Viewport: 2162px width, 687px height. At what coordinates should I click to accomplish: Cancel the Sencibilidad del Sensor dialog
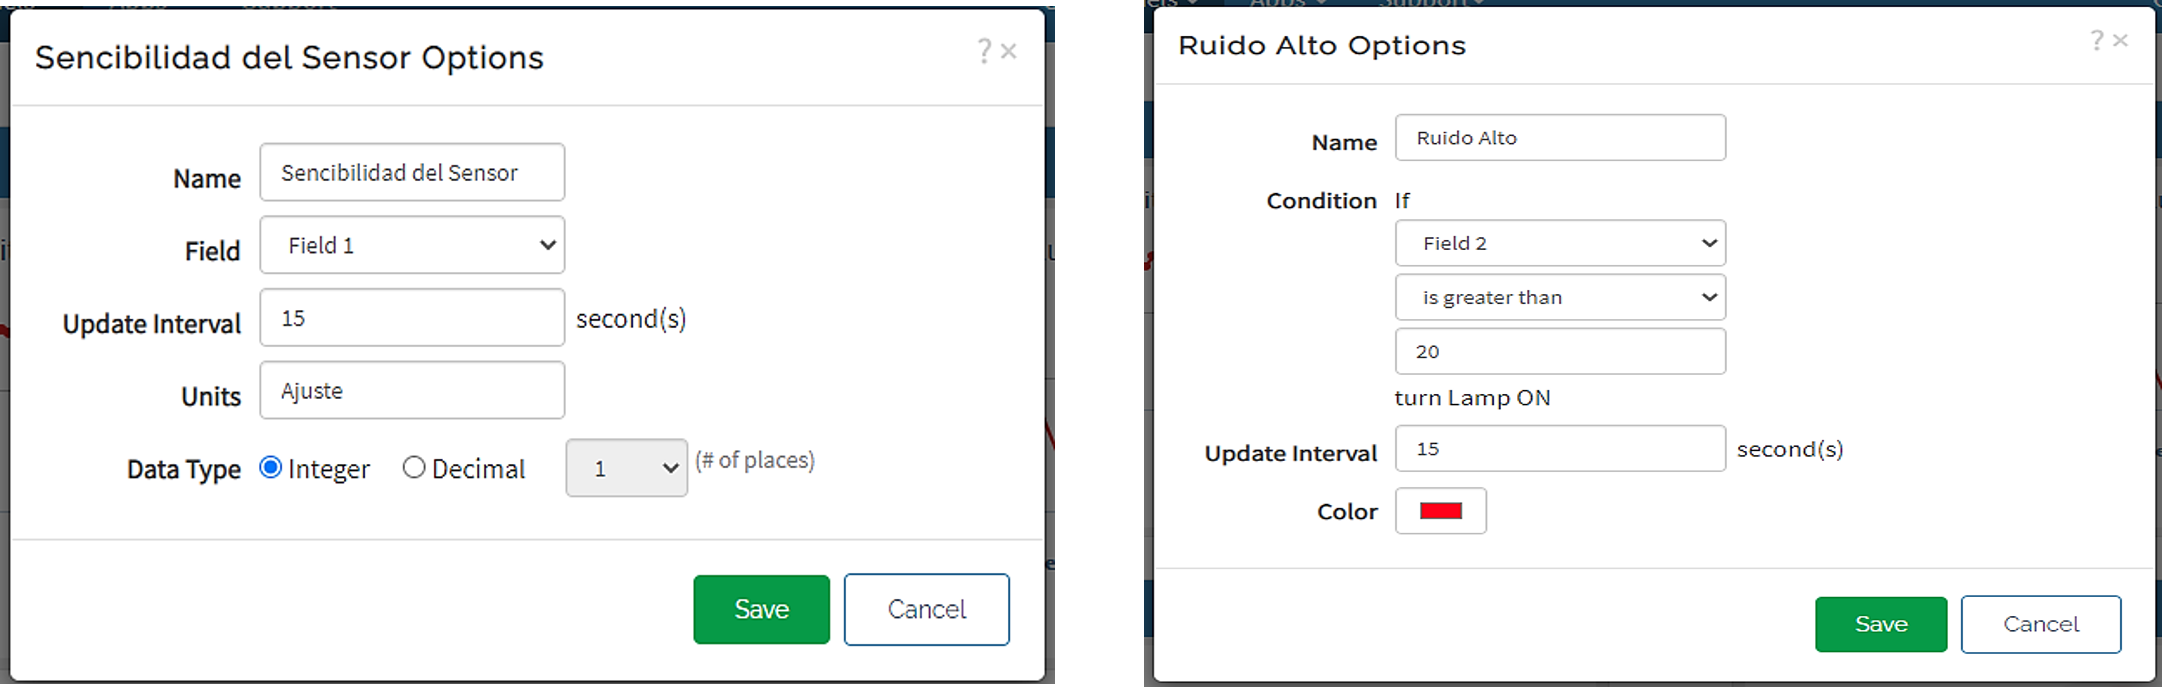pos(926,609)
